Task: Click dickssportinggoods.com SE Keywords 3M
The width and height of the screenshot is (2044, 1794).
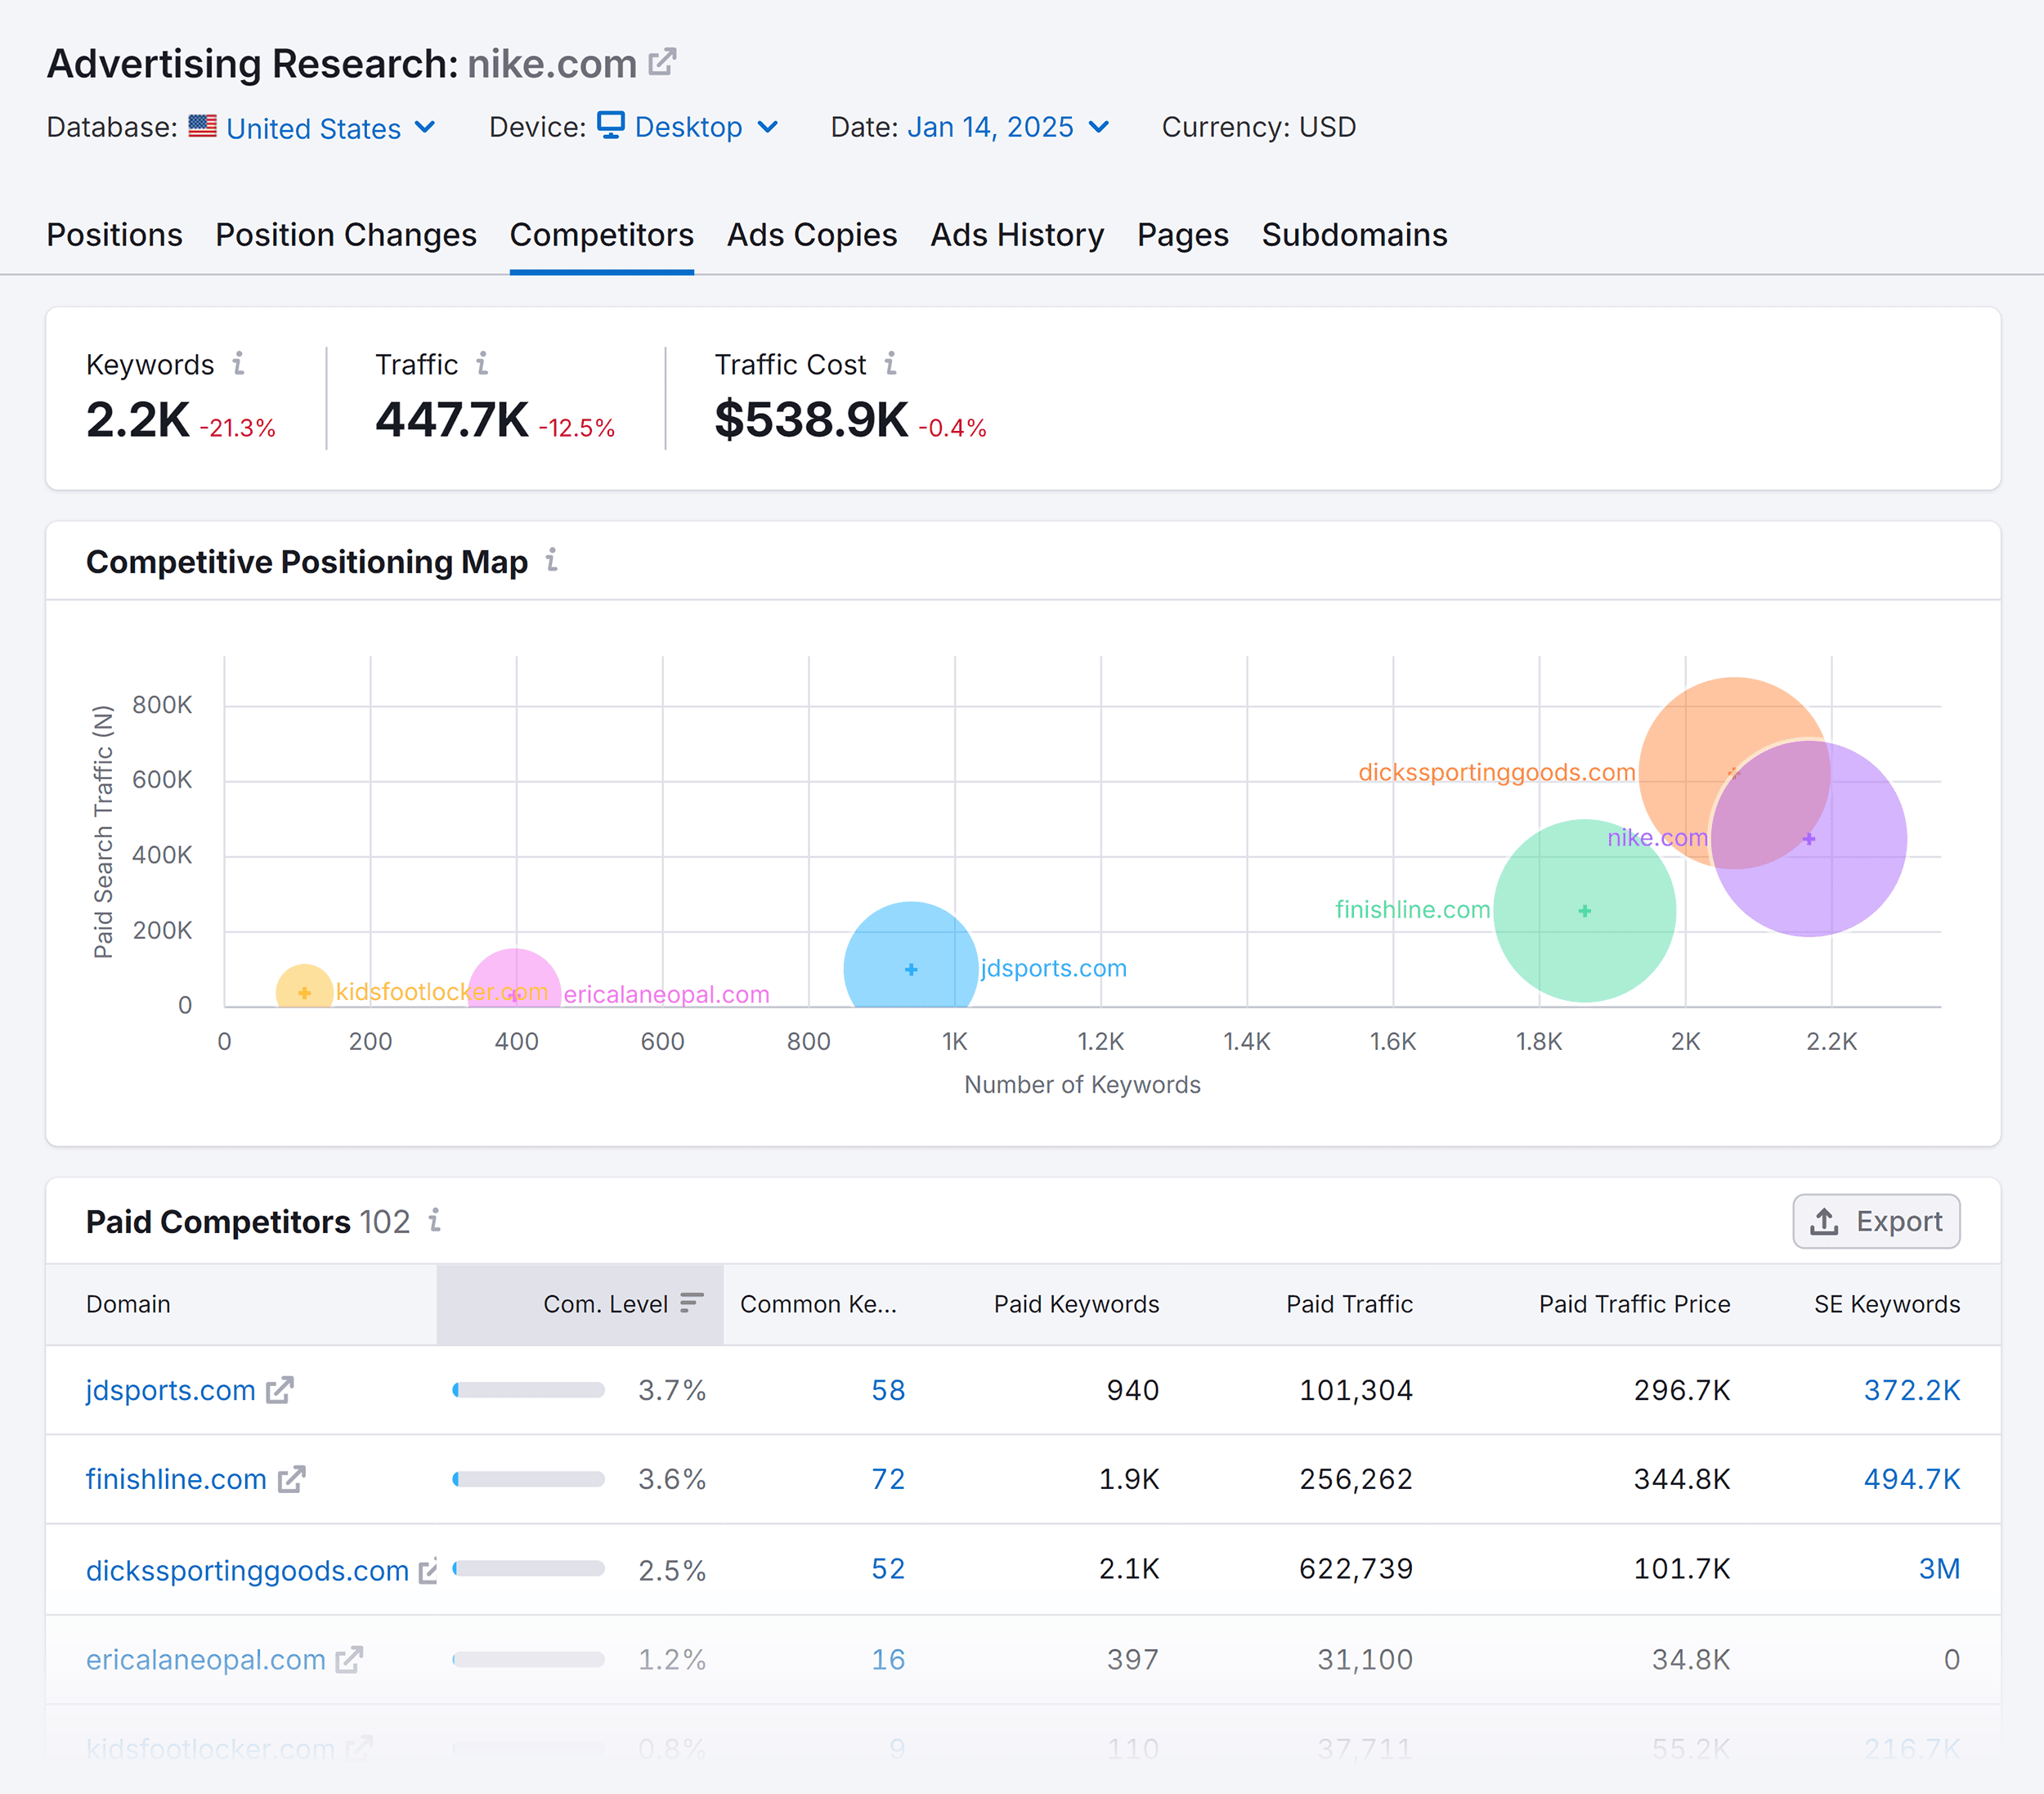Action: click(x=1939, y=1568)
